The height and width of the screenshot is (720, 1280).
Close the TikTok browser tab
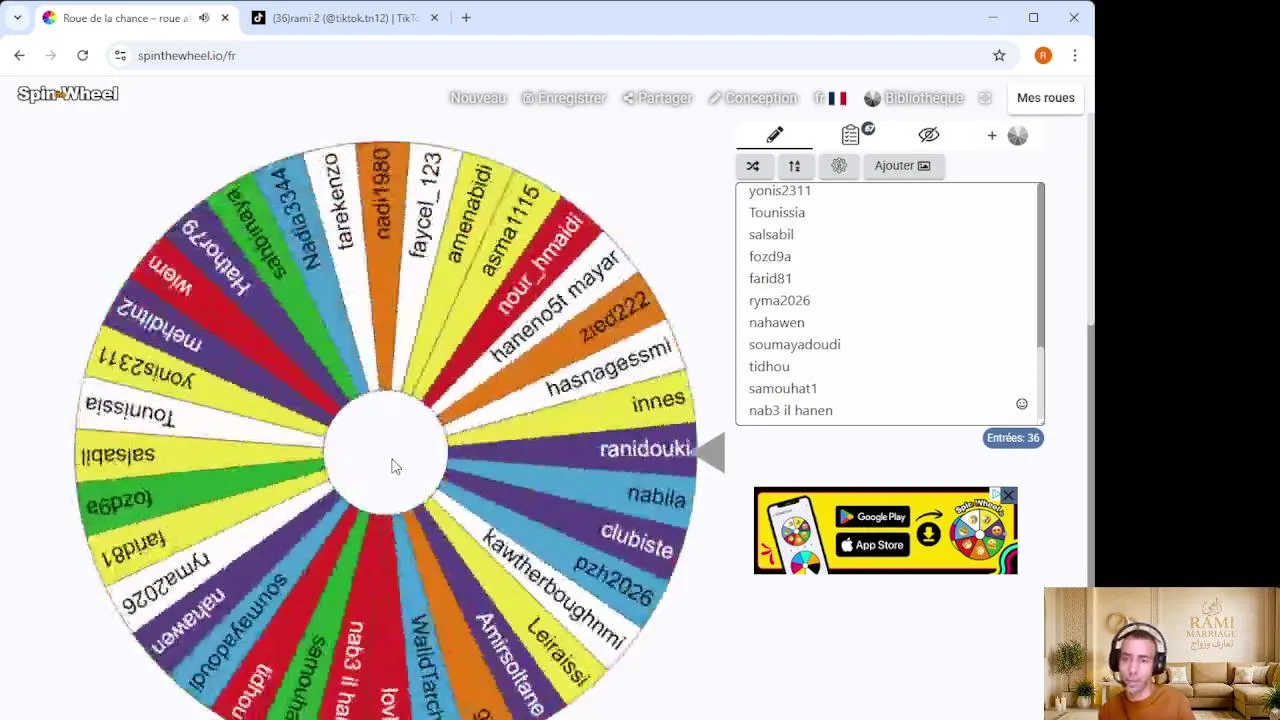click(x=434, y=18)
